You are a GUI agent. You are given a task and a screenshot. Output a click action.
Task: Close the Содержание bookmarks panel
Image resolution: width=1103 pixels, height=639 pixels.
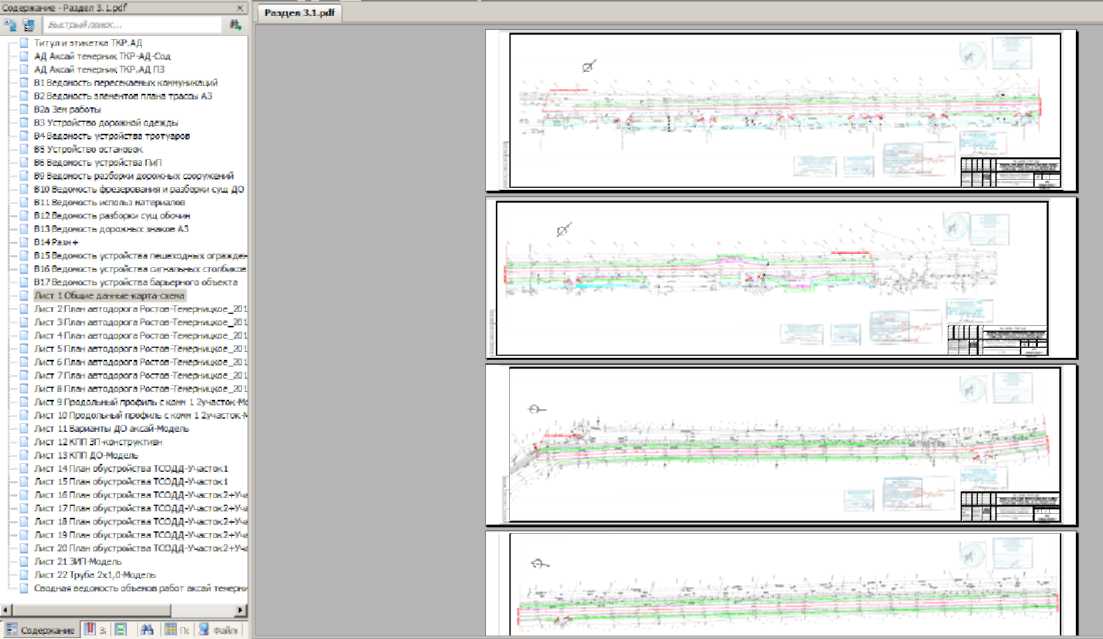tap(240, 7)
